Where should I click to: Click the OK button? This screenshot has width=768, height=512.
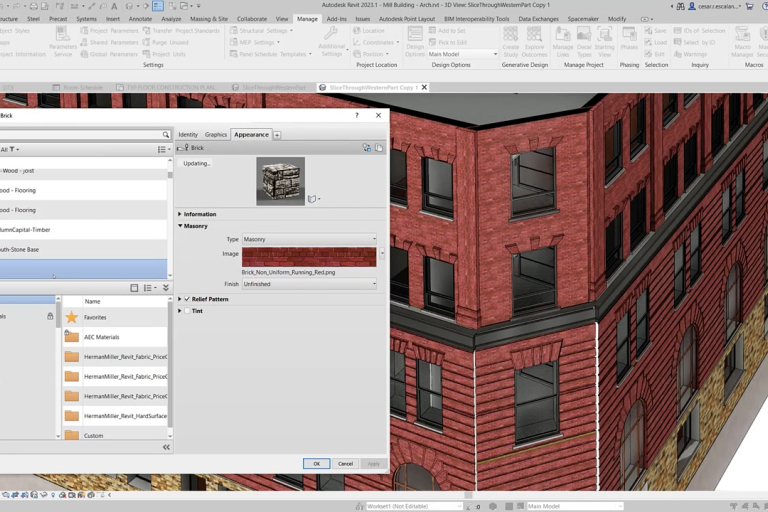click(x=316, y=463)
